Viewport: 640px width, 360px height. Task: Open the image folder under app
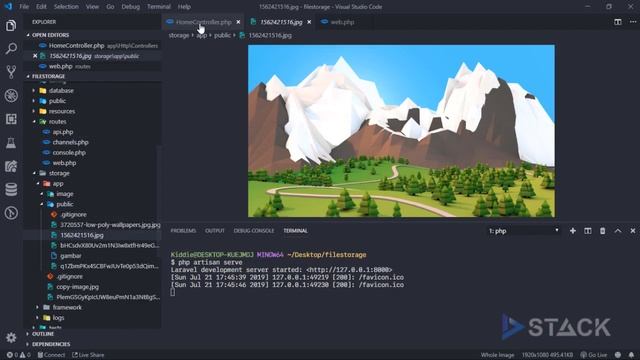point(64,194)
